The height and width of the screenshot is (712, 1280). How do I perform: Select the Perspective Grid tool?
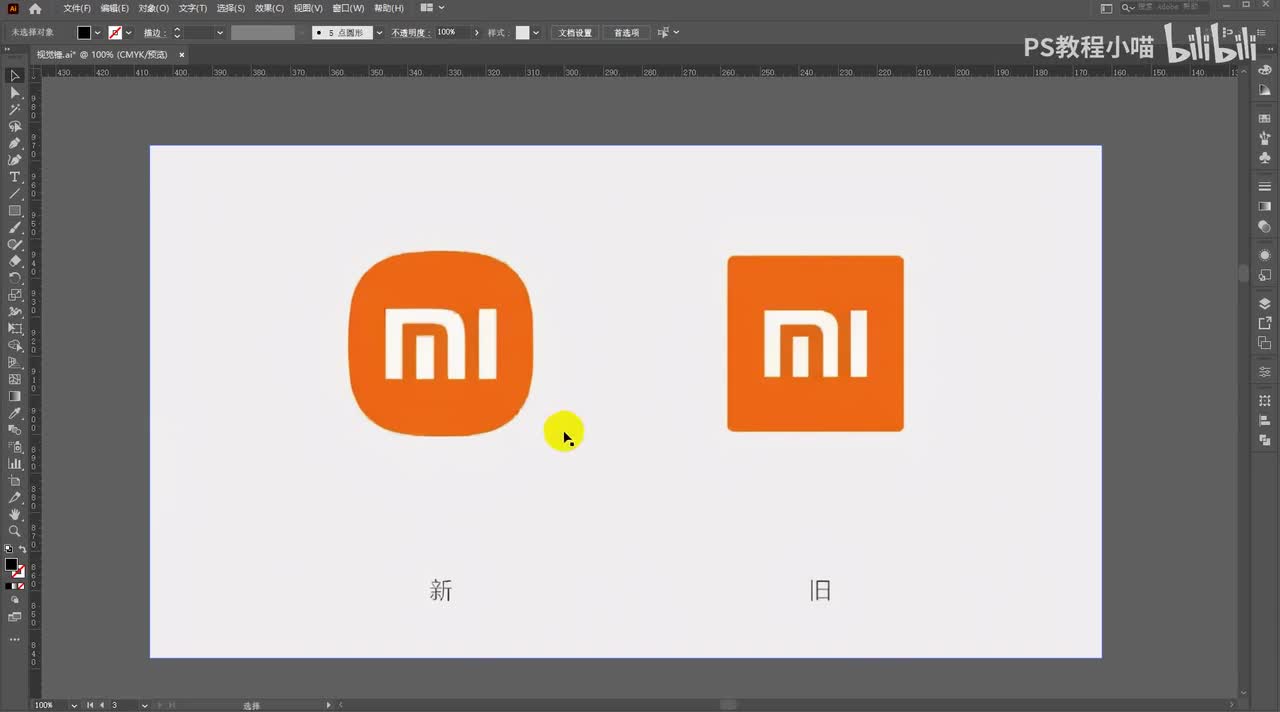tap(15, 362)
